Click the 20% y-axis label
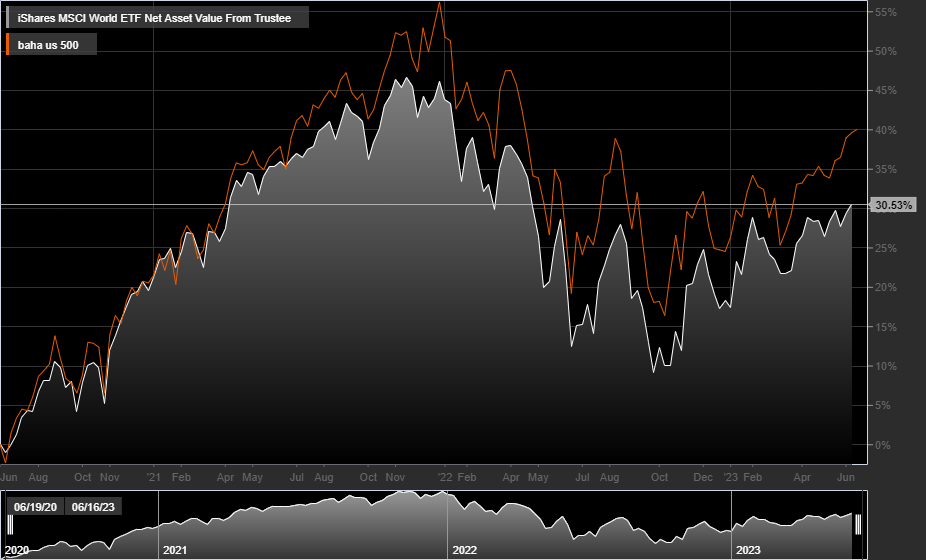The image size is (926, 560). point(886,287)
